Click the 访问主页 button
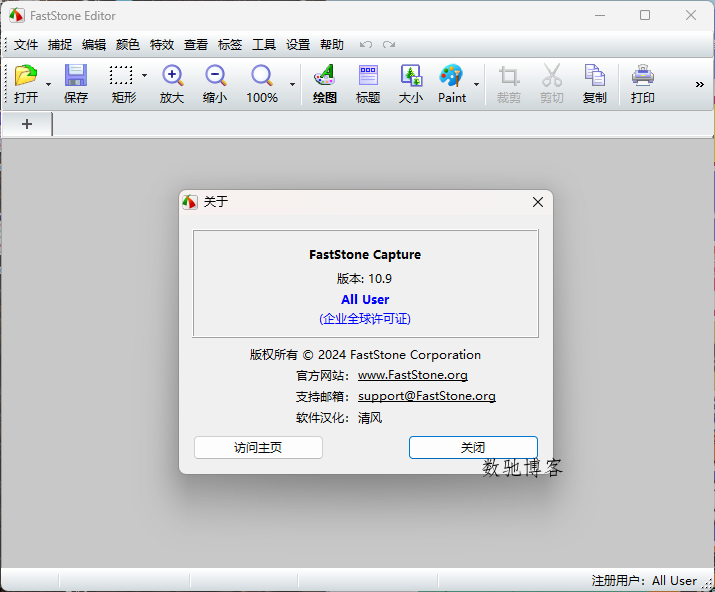The width and height of the screenshot is (715, 592). click(x=258, y=447)
